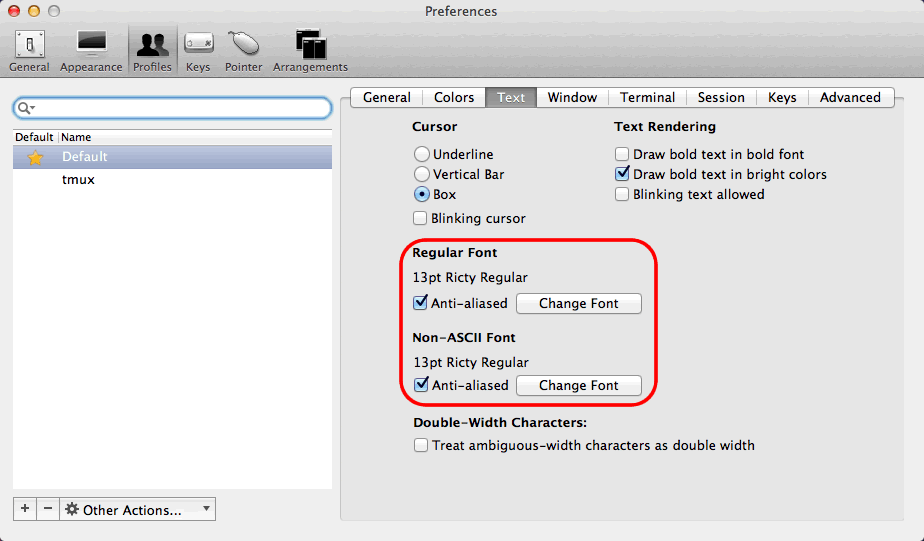This screenshot has width=924, height=541.
Task: Select the Vertical Bar cursor option
Action: [x=422, y=174]
